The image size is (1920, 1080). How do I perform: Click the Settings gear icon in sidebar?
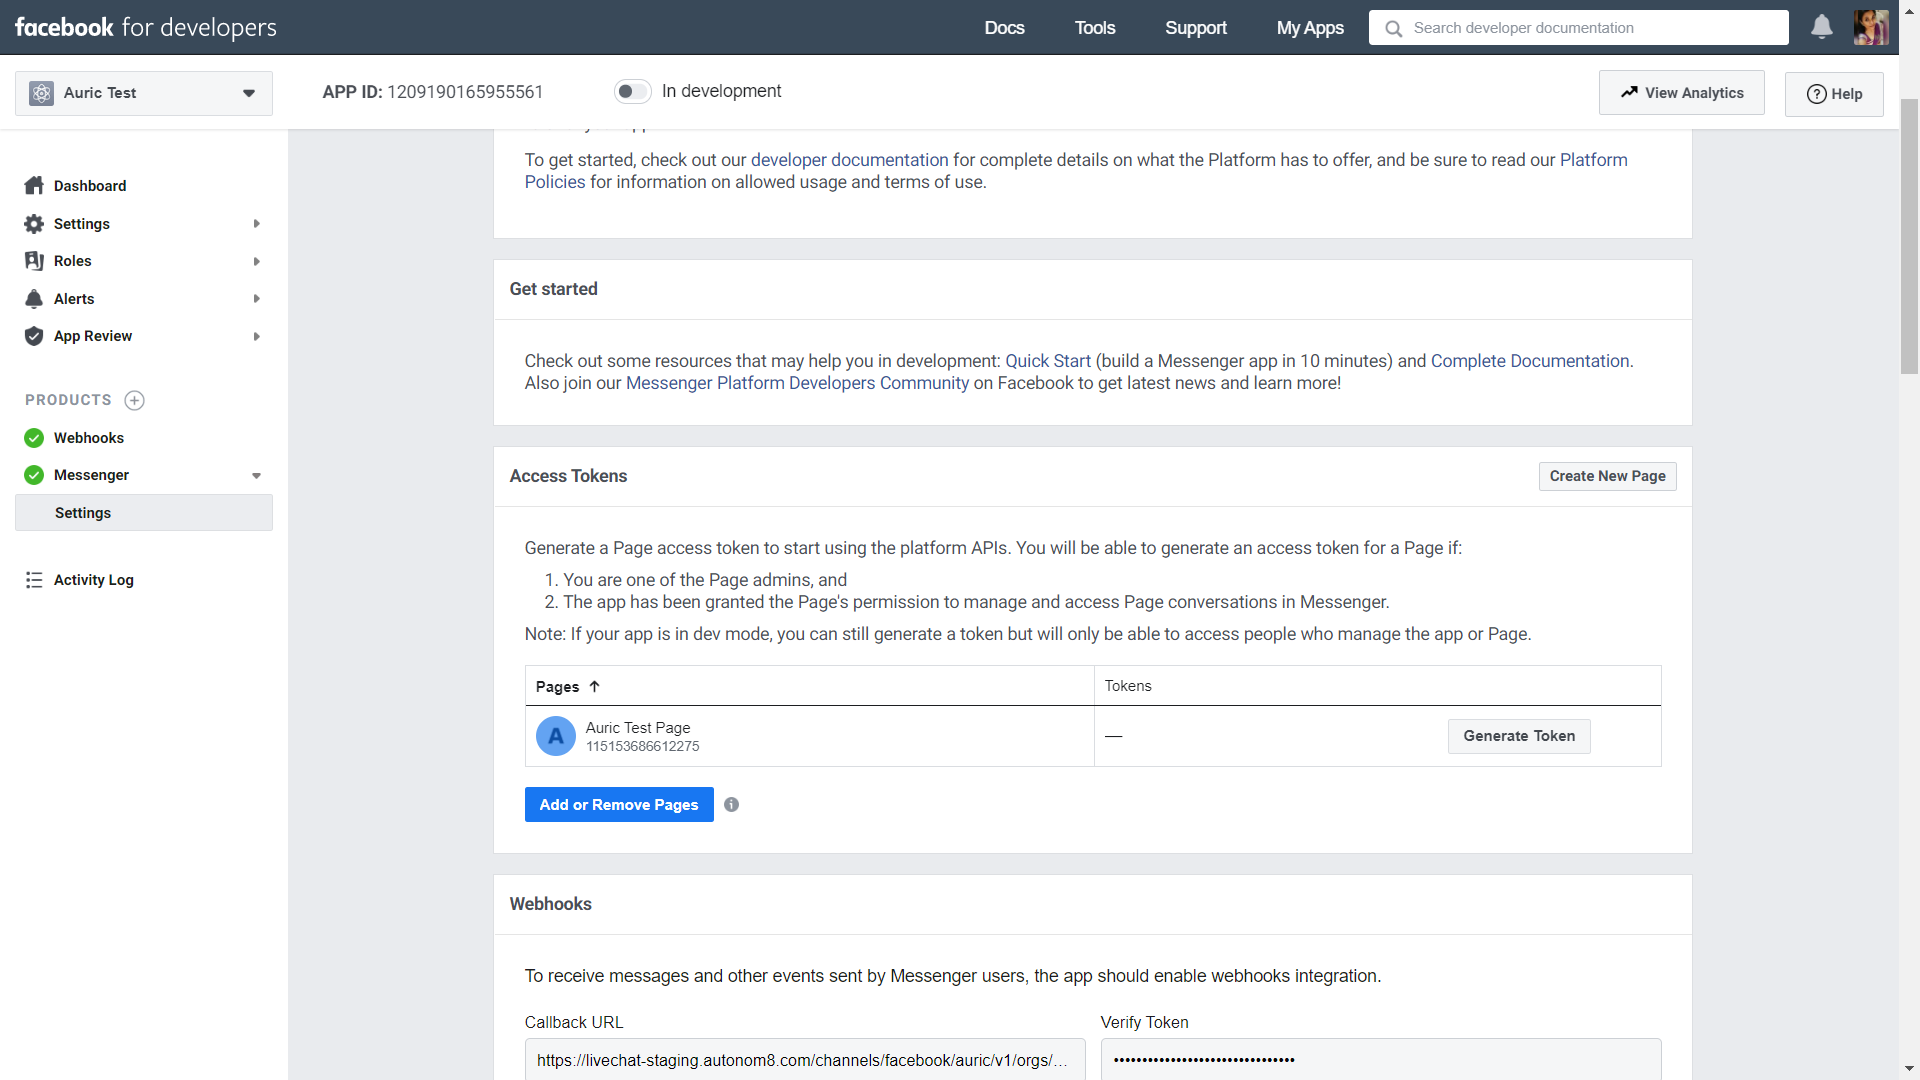(x=34, y=224)
